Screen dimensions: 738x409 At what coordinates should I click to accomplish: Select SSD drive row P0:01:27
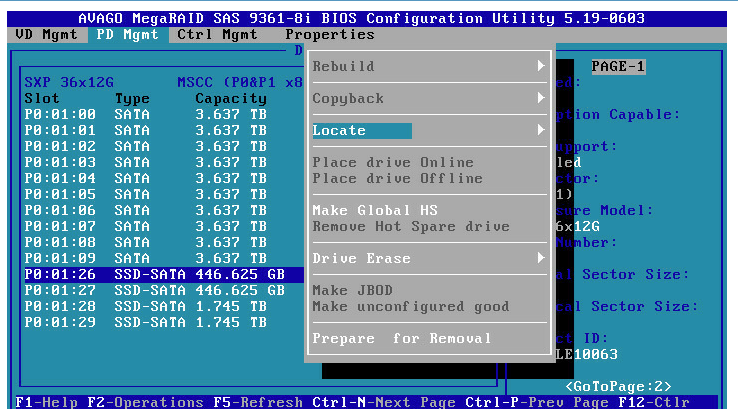click(164, 290)
